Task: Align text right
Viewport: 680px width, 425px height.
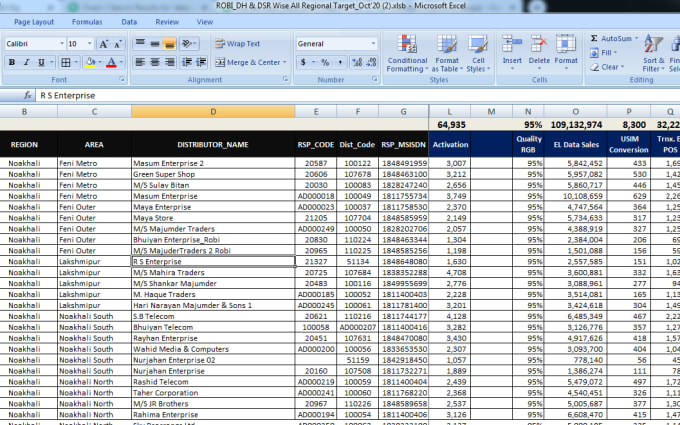Action: [x=170, y=62]
